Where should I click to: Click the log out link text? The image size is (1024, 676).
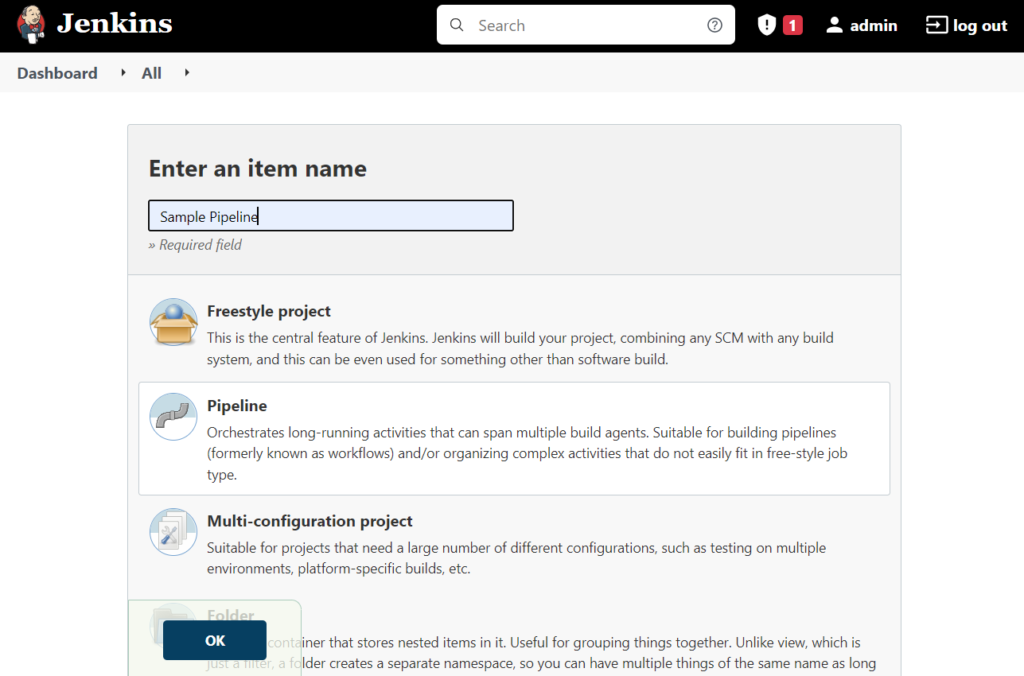(x=978, y=24)
